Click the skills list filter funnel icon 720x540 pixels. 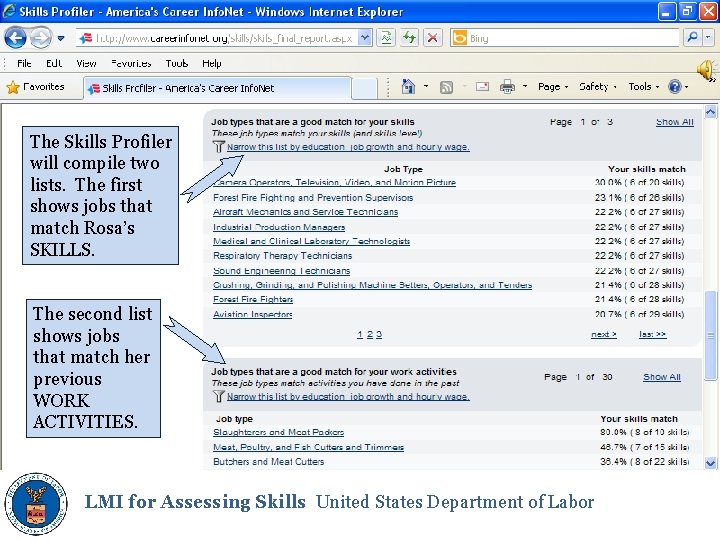pyautogui.click(x=219, y=147)
